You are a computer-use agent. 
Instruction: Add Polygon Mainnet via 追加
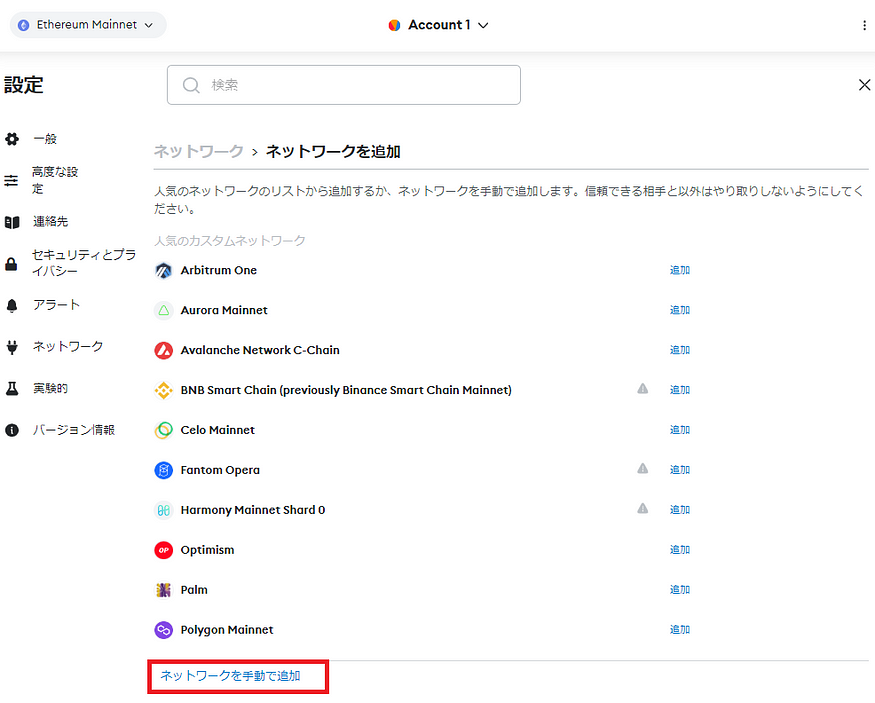(x=680, y=629)
